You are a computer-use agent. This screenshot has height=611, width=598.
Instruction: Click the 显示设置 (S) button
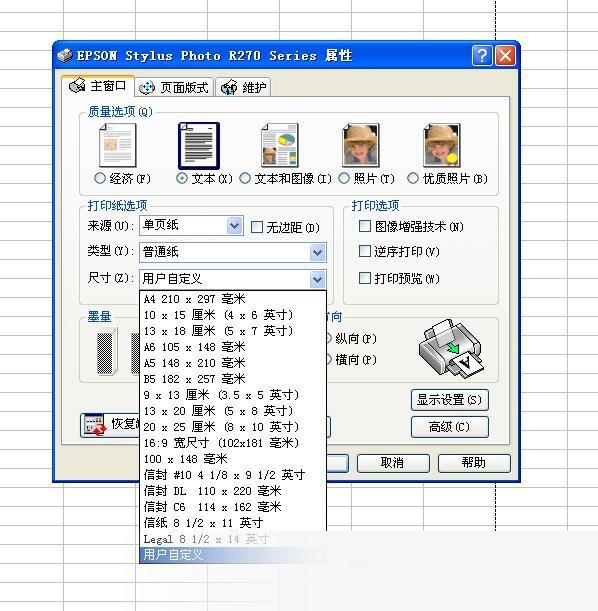tap(450, 400)
